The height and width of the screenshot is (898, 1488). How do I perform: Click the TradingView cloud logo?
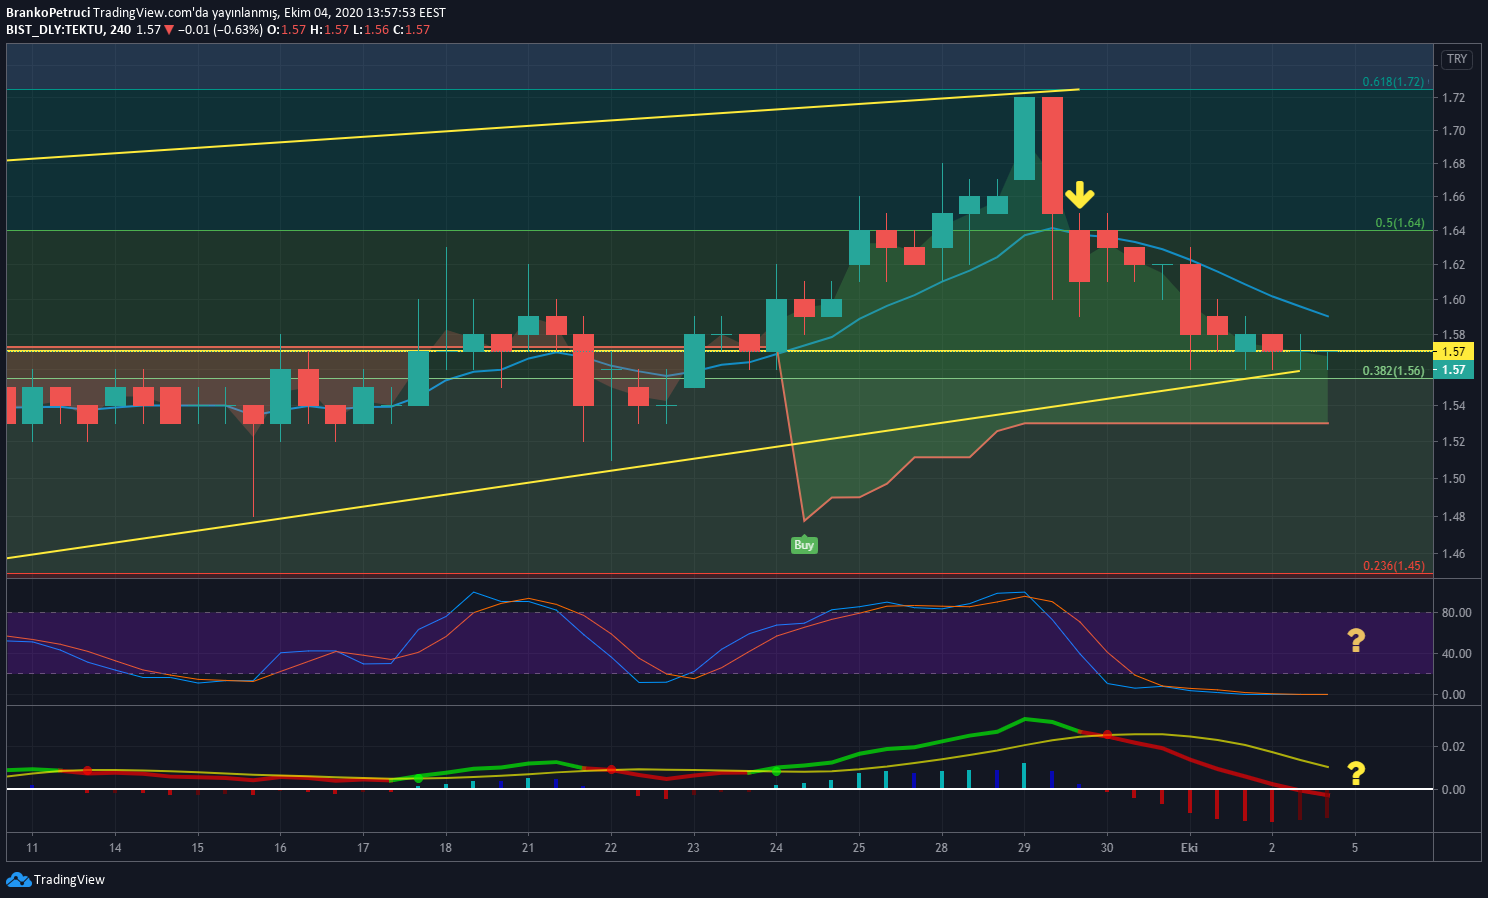pos(18,880)
